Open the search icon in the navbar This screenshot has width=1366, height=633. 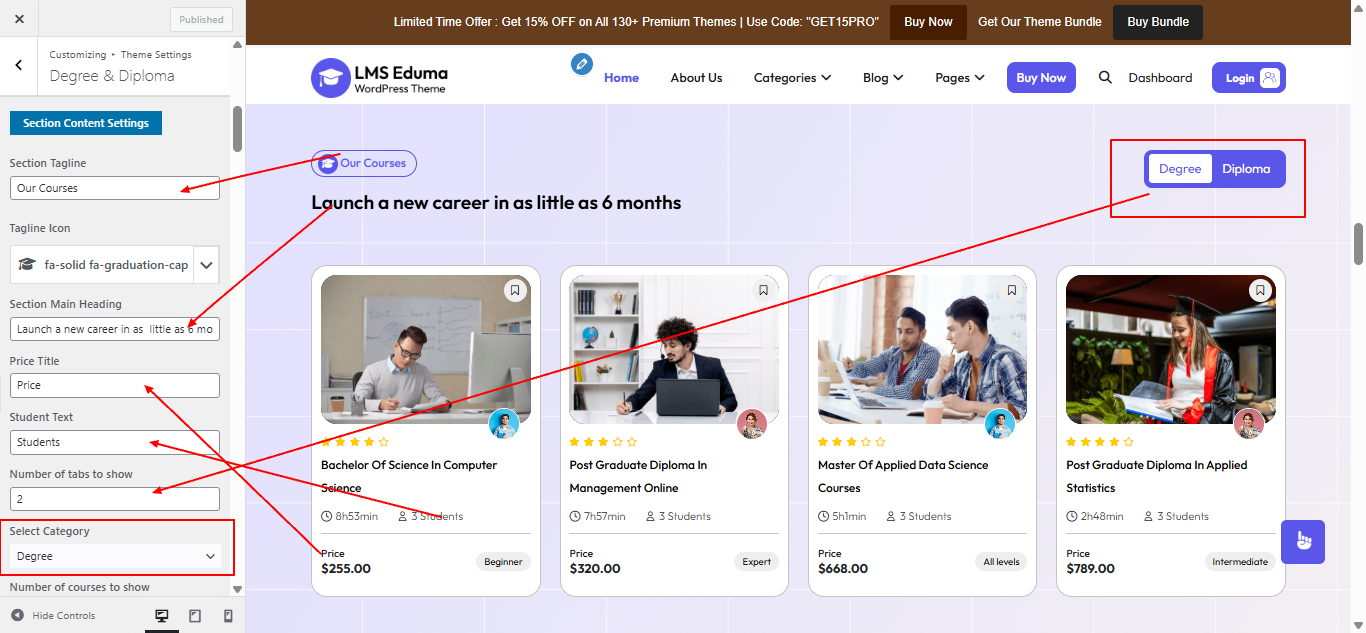pos(1104,77)
